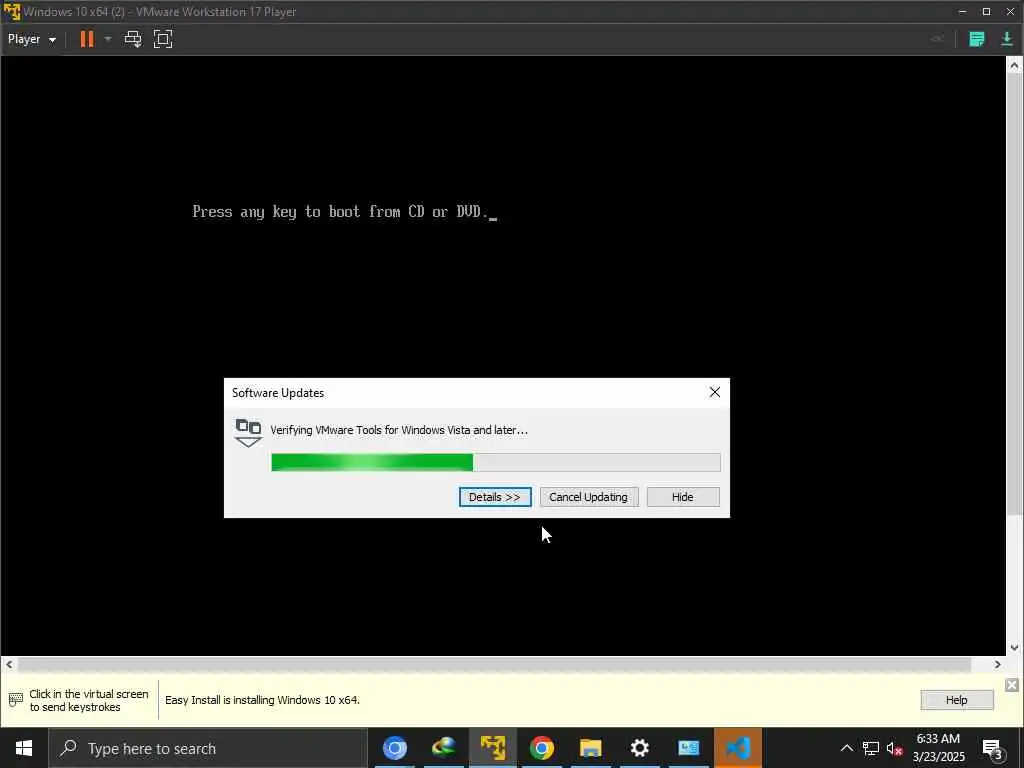Open Settings from the taskbar gear icon
This screenshot has height=768, width=1024.
(x=639, y=748)
